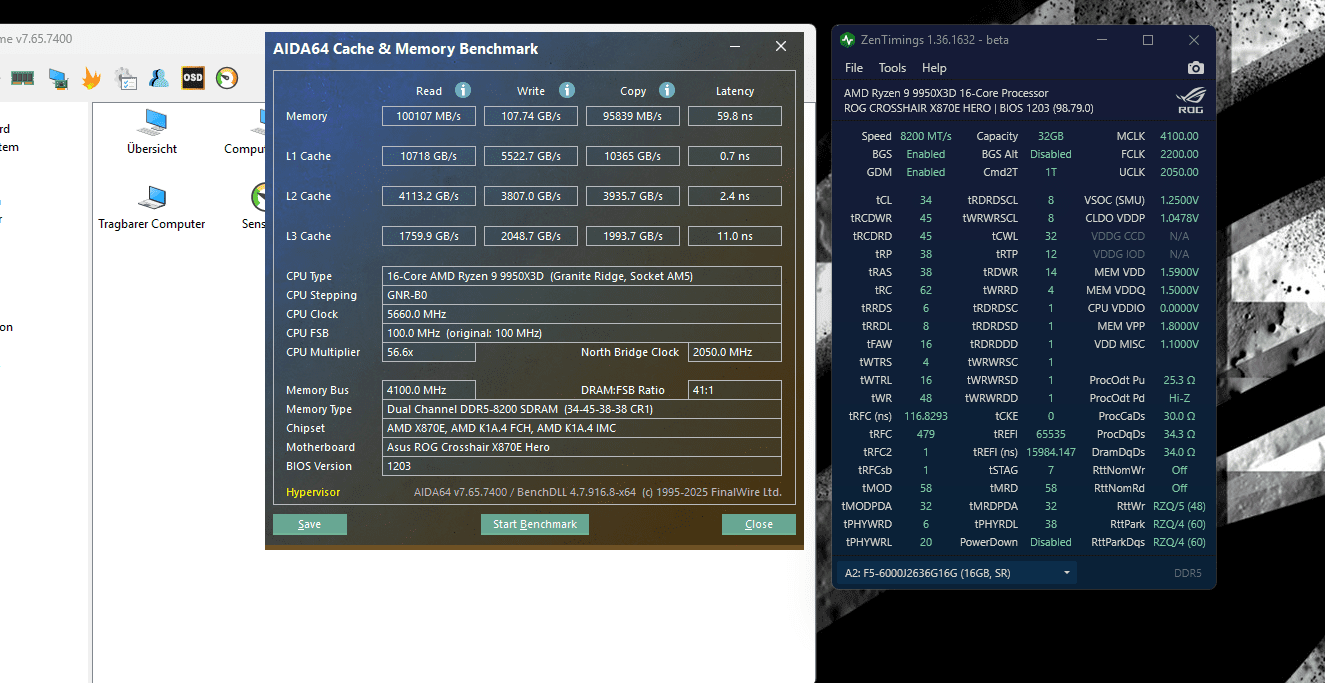Click the Capacity value 32GB in ZenTimings
The image size is (1325, 683).
[x=1051, y=136]
